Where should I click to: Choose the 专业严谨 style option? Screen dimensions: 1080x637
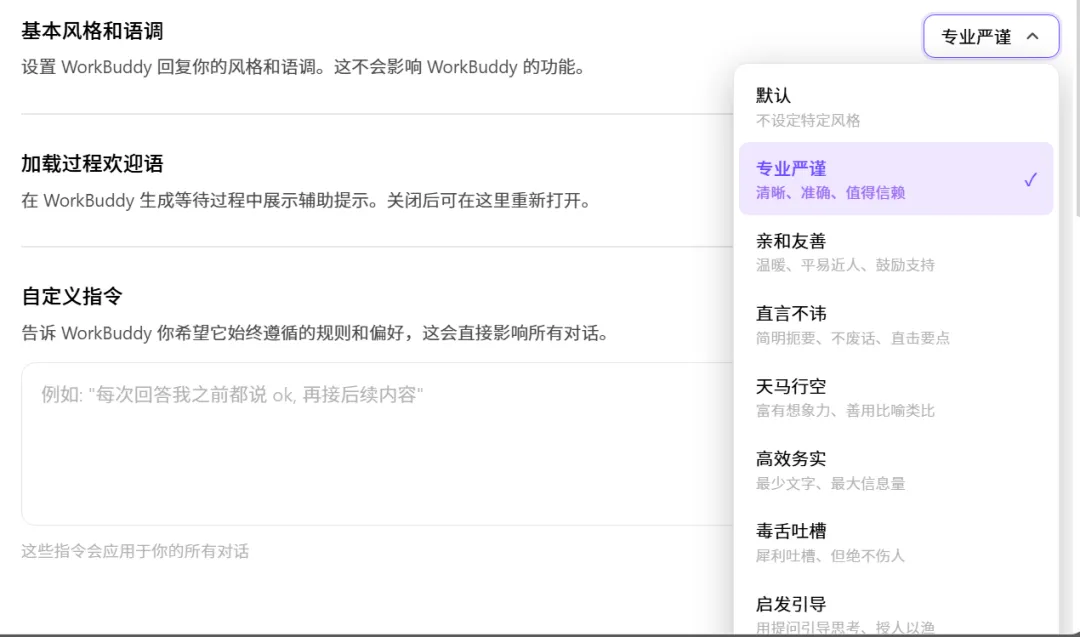(895, 179)
